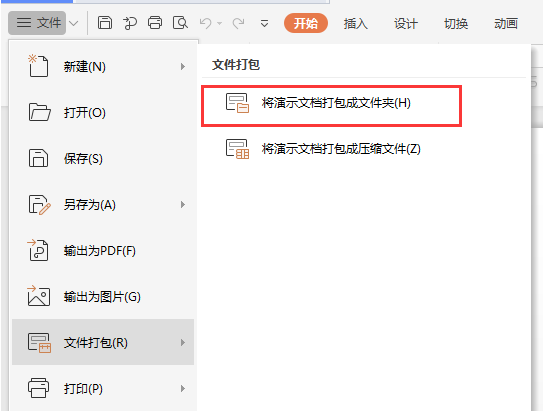Viewport: 543px width, 411px height.
Task: Click the 另存为 pencil document icon
Action: 39,205
